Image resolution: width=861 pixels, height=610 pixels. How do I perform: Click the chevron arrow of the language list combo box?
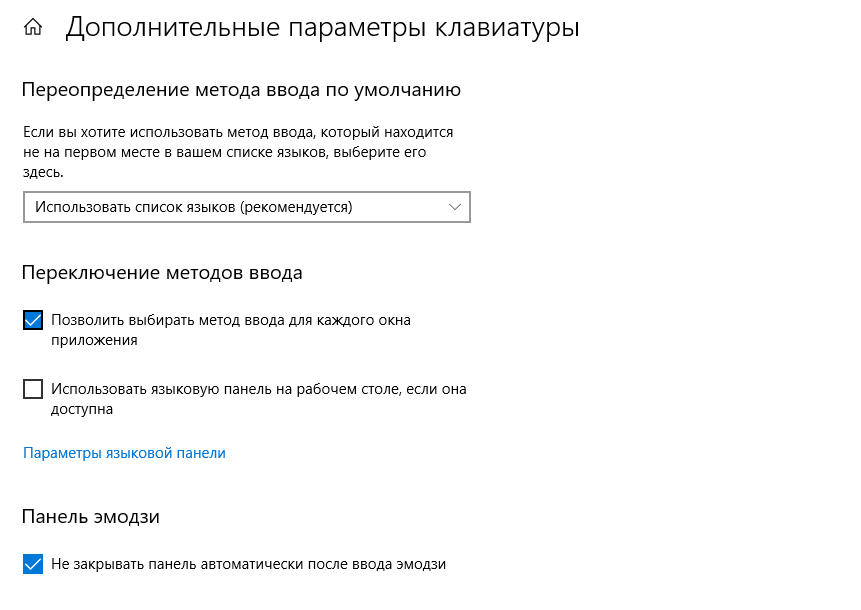point(455,207)
